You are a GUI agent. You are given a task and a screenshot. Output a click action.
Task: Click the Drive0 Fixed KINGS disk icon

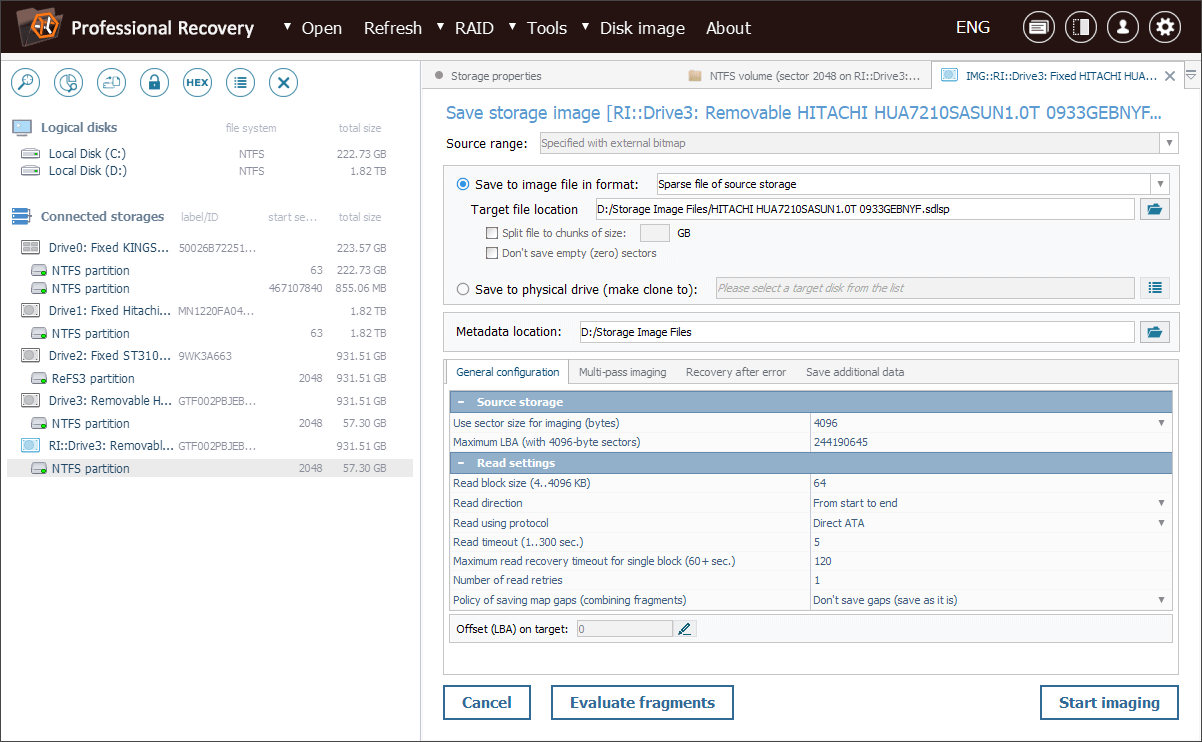click(30, 248)
